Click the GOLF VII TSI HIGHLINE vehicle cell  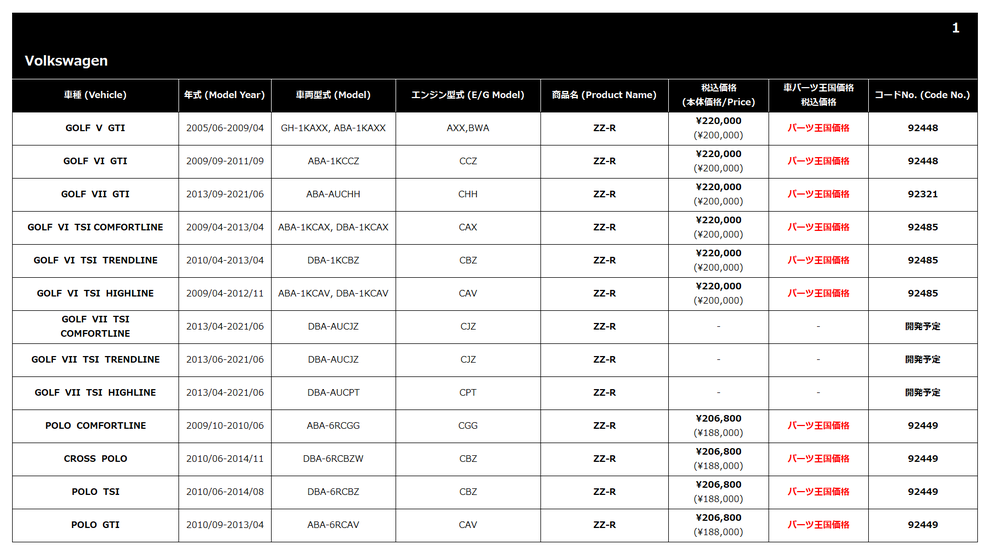[x=95, y=393]
